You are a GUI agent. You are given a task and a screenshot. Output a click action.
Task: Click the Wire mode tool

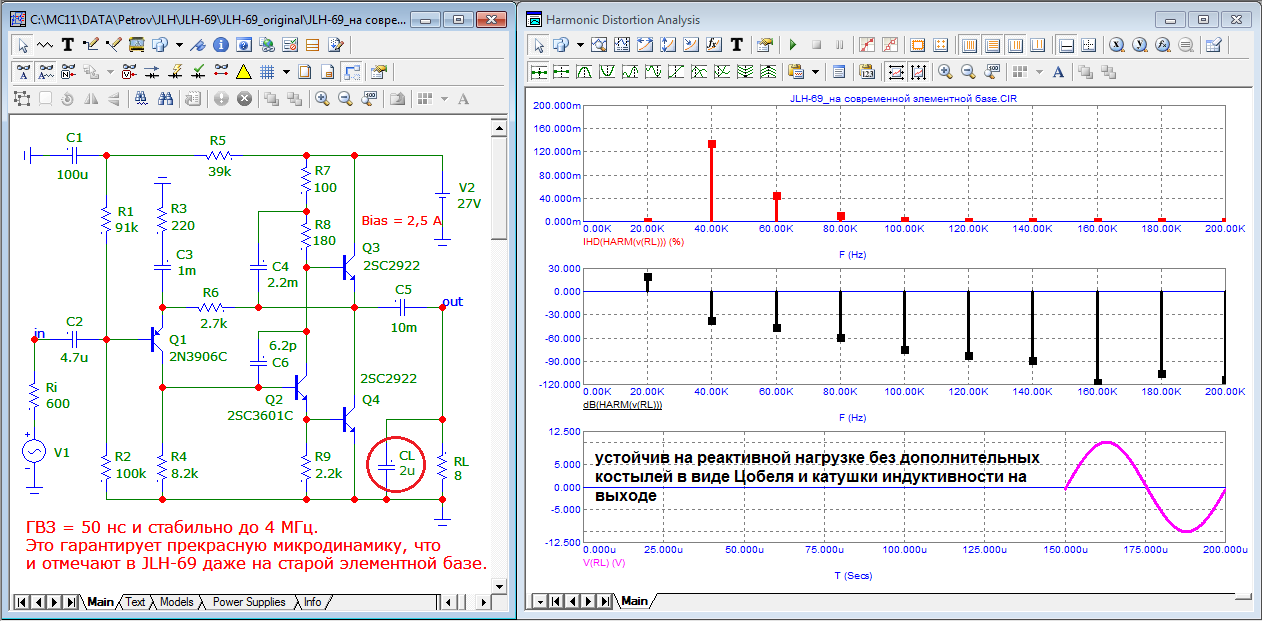point(92,44)
